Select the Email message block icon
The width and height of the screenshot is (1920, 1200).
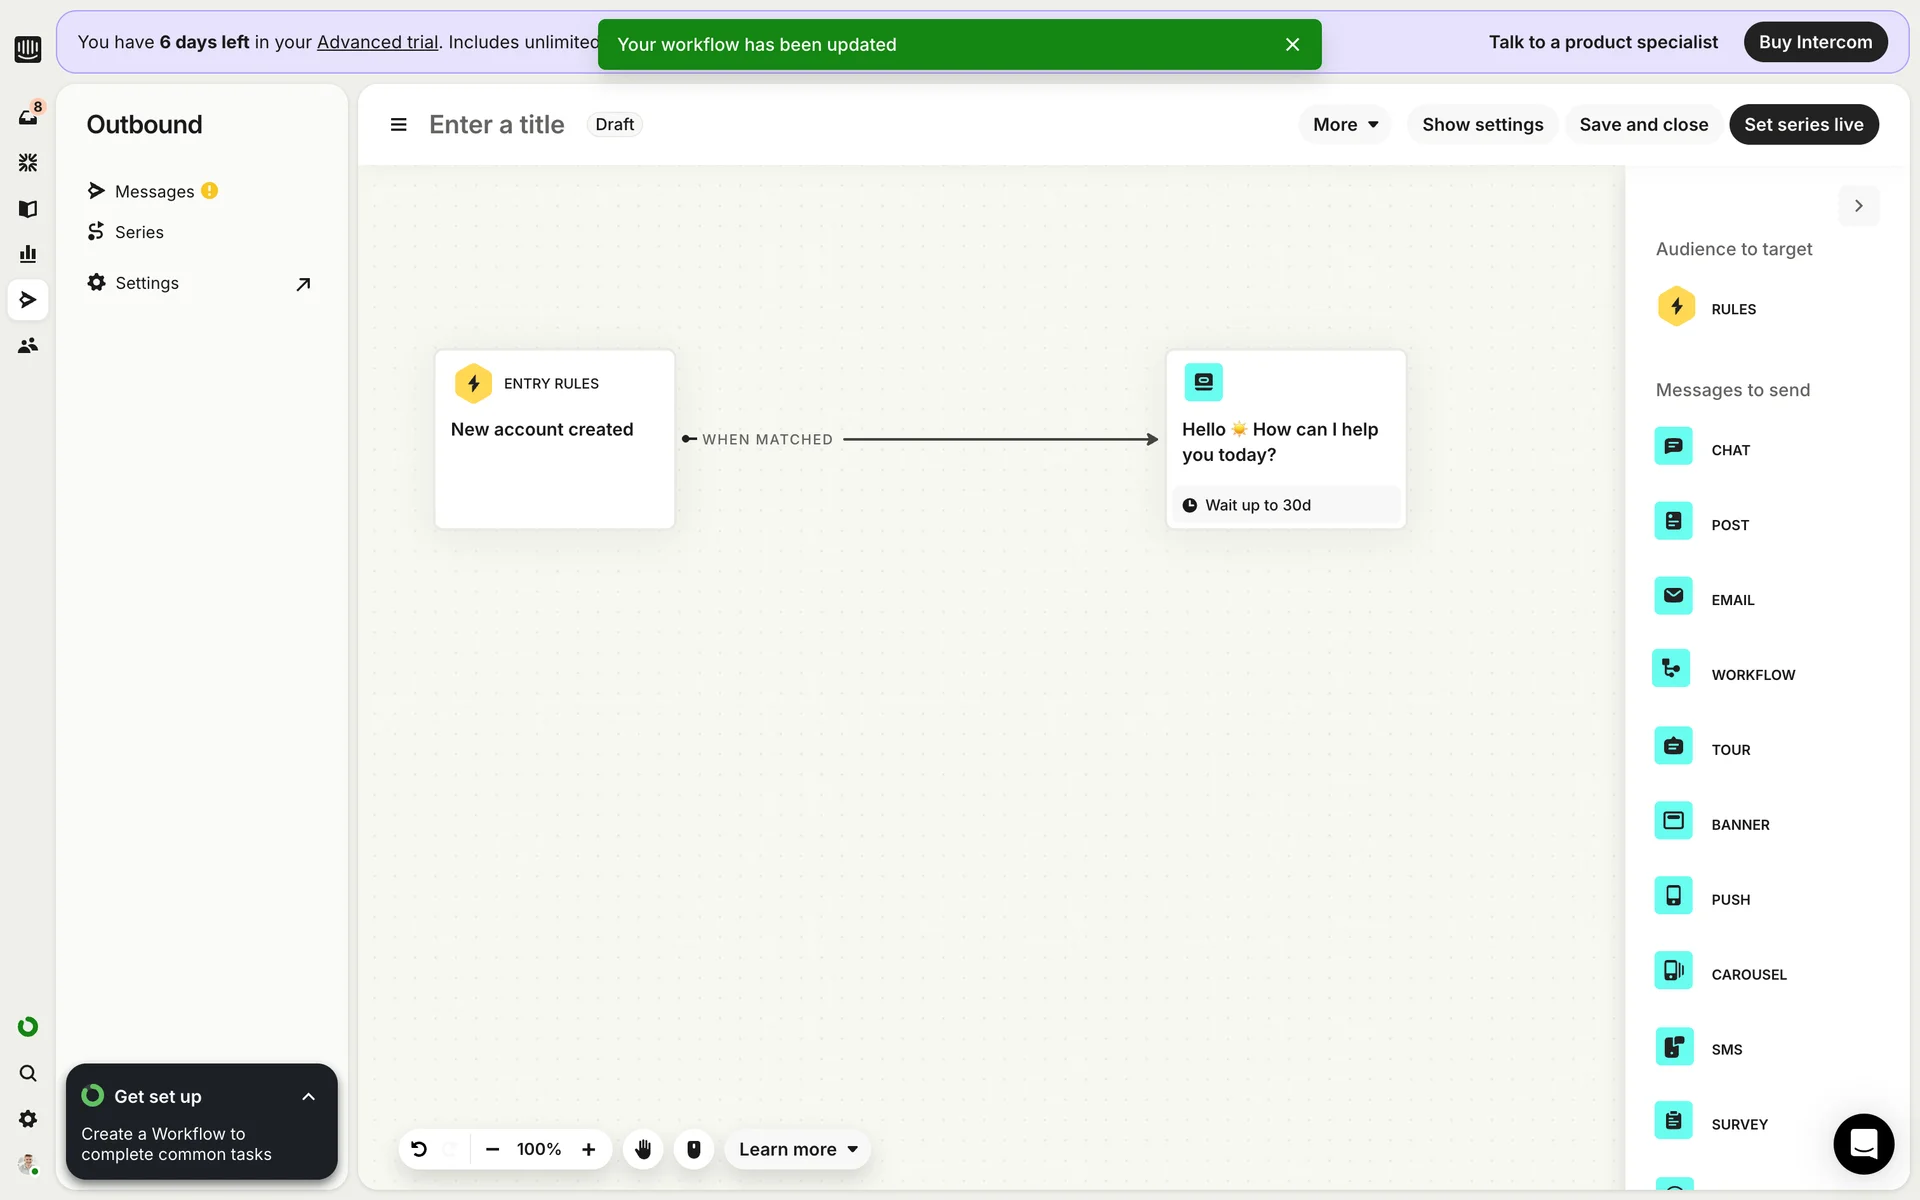point(1673,596)
